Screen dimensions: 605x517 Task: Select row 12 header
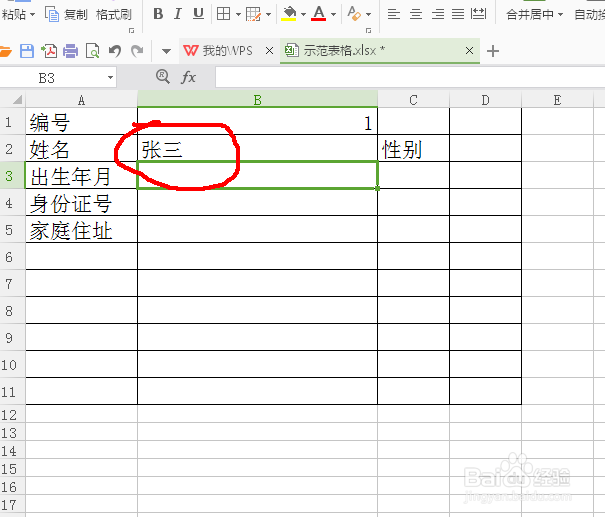click(x=13, y=414)
